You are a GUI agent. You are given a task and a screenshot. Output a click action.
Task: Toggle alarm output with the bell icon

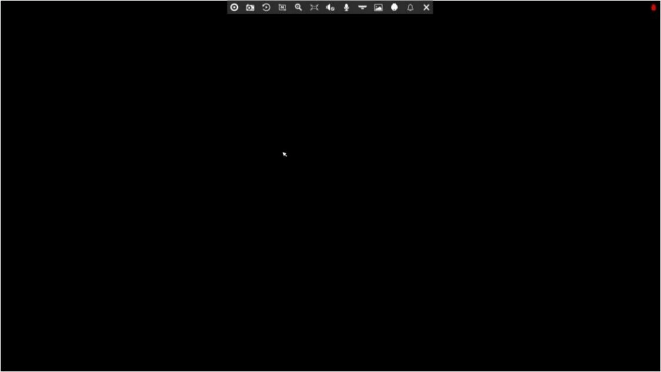(x=410, y=8)
